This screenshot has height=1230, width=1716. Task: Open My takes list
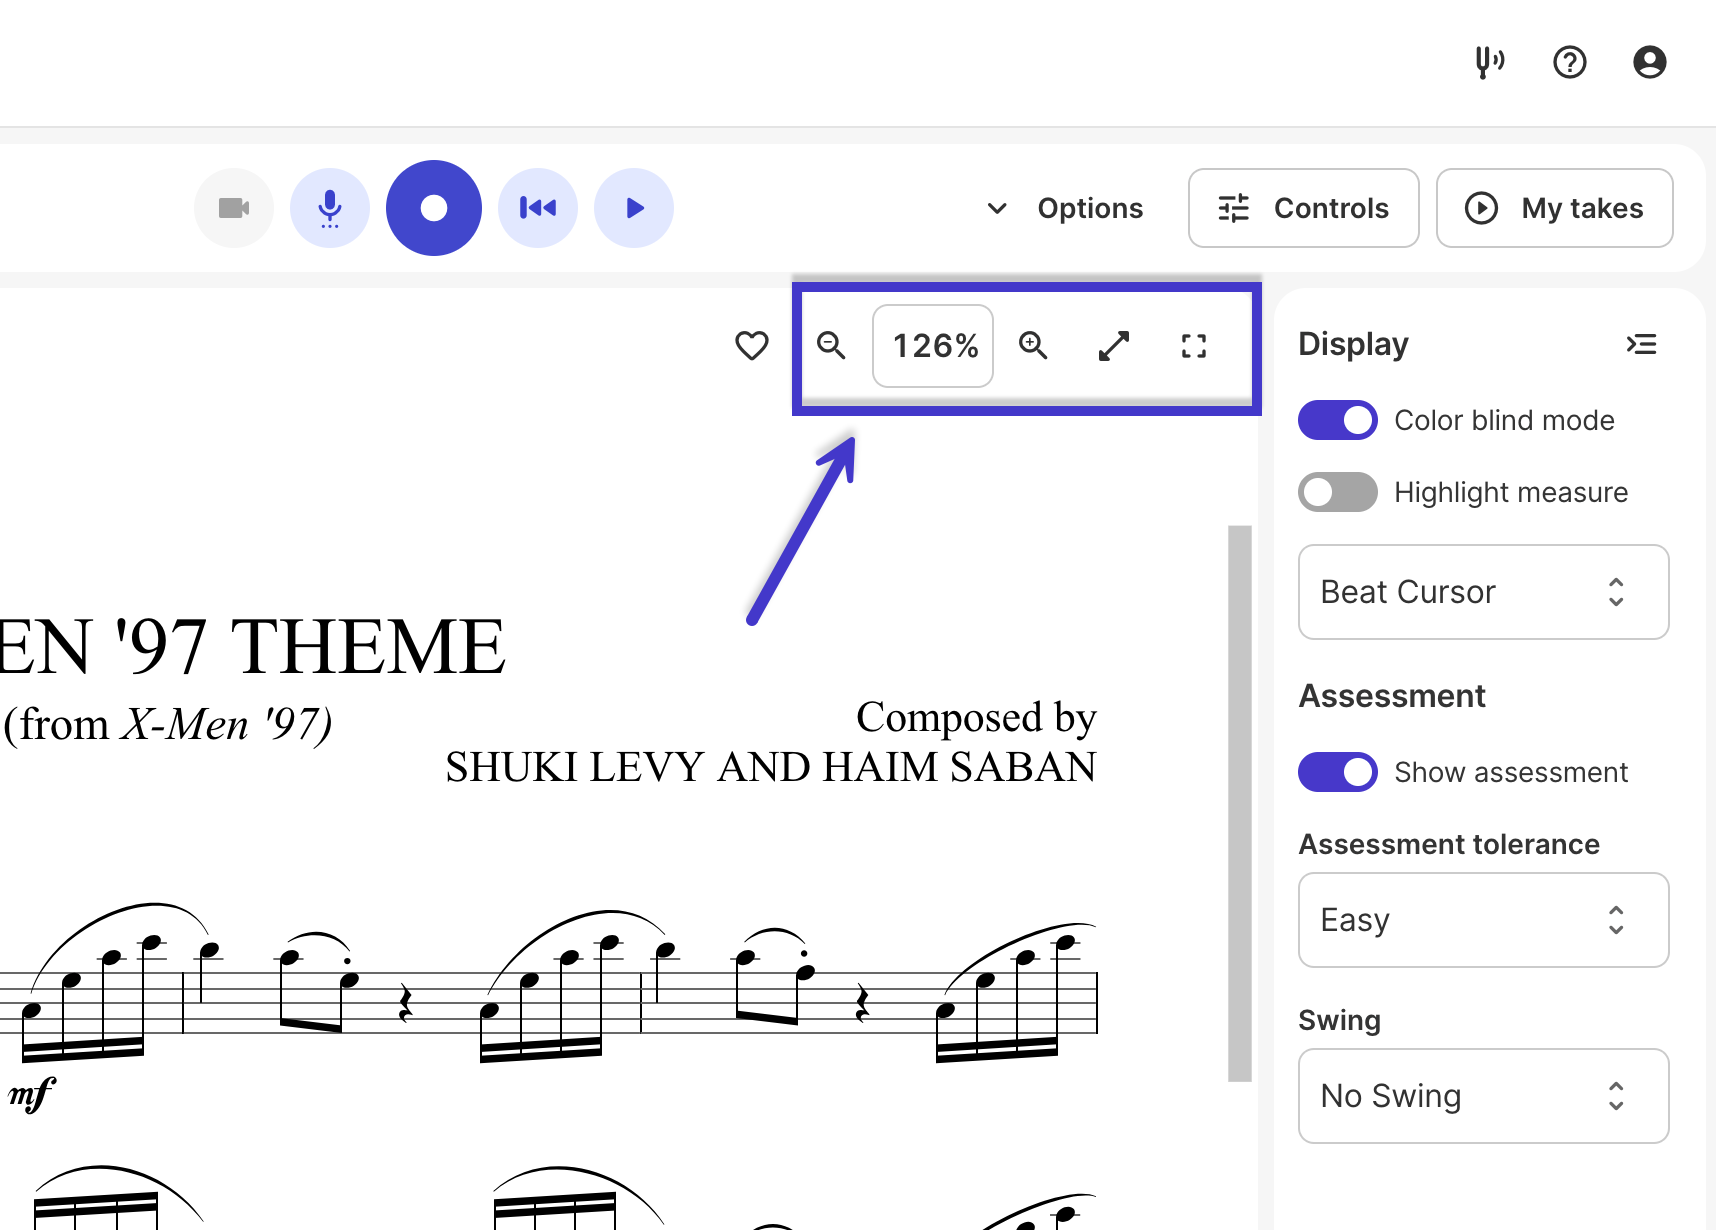[1555, 208]
